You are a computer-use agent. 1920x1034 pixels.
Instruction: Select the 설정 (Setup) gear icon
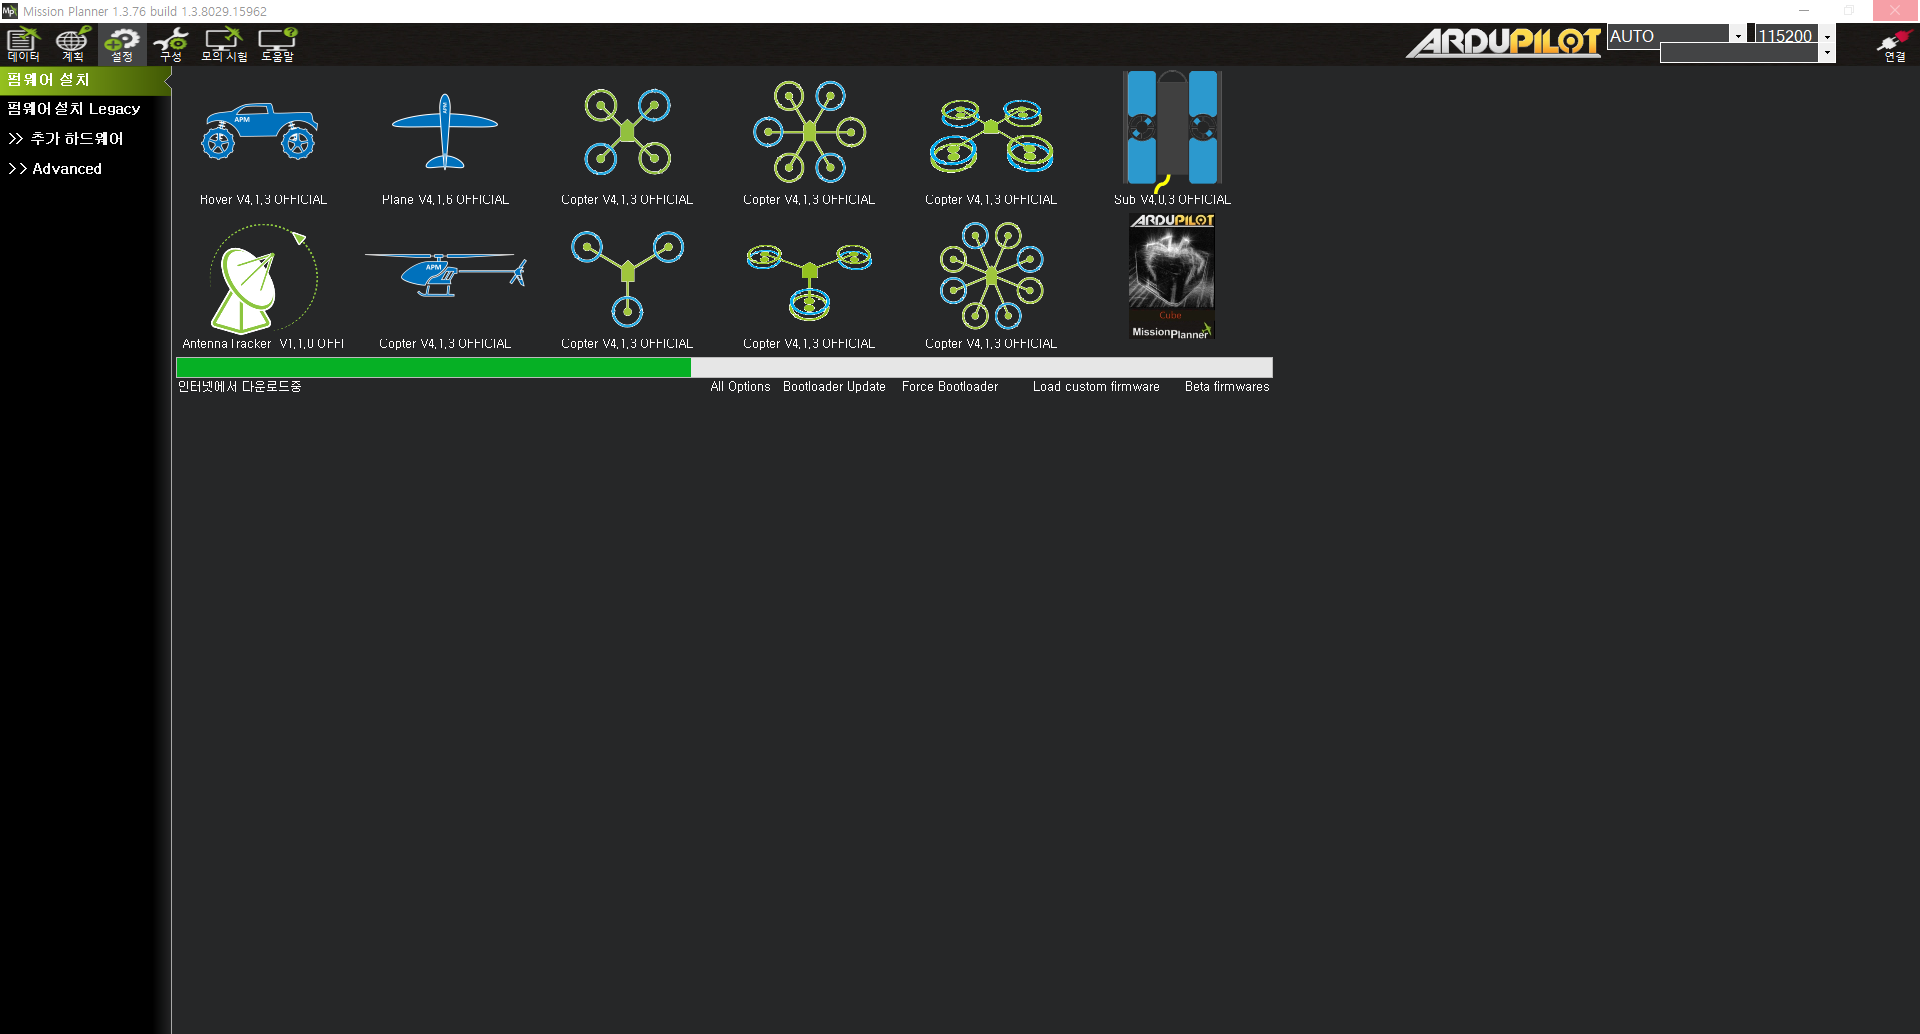click(122, 44)
